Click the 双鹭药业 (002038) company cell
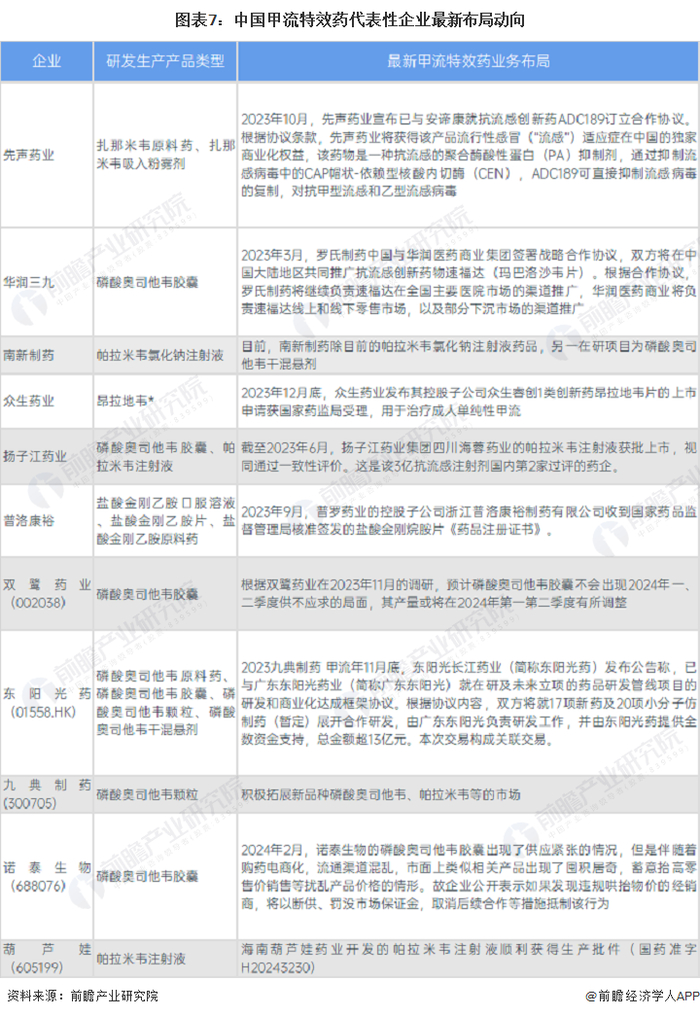700x1016 pixels. point(47,594)
